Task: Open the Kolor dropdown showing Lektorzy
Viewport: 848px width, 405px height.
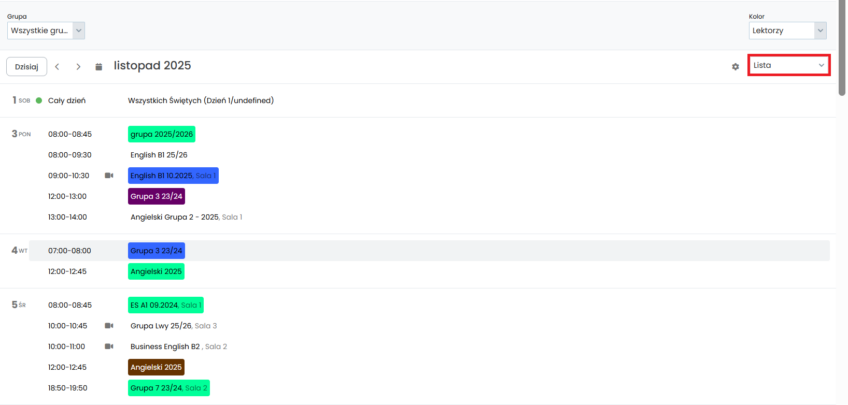Action: (x=788, y=31)
